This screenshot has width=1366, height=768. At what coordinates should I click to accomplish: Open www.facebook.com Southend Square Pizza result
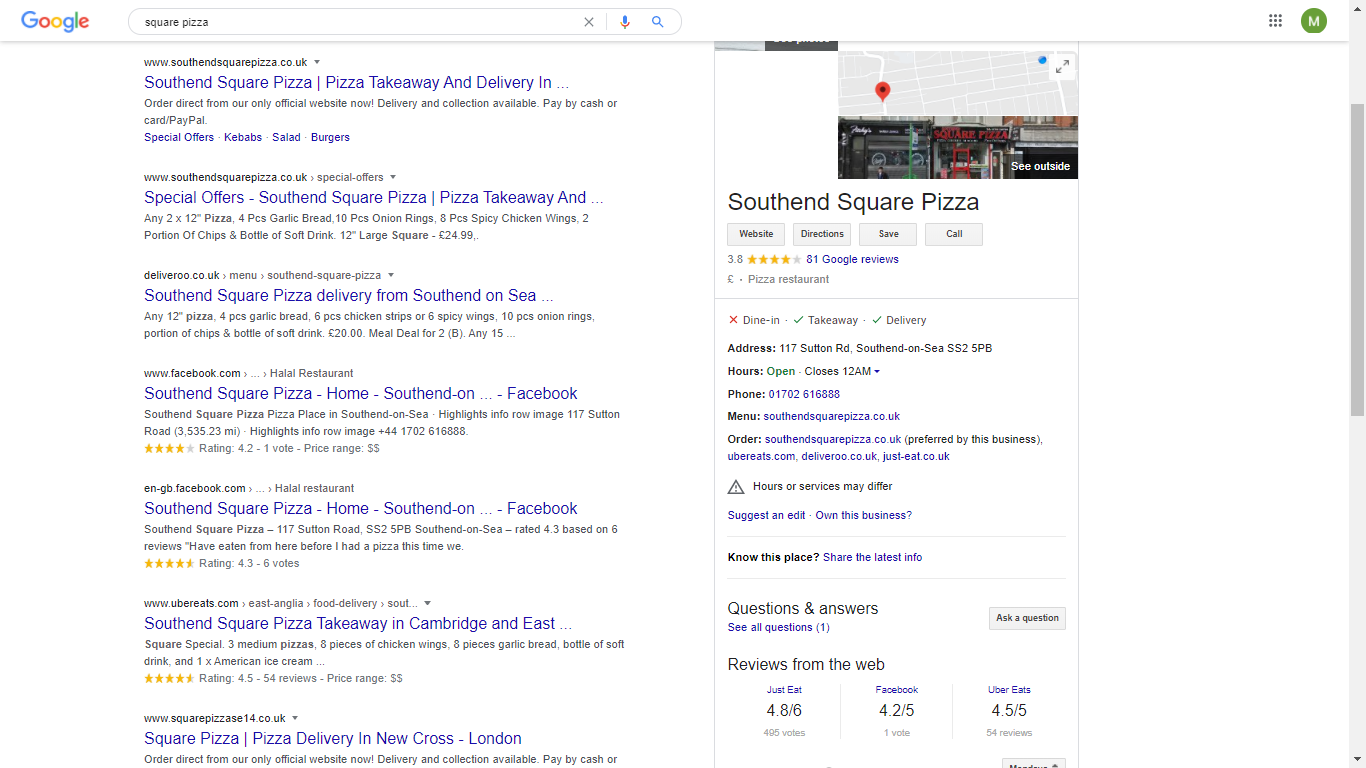click(x=361, y=394)
